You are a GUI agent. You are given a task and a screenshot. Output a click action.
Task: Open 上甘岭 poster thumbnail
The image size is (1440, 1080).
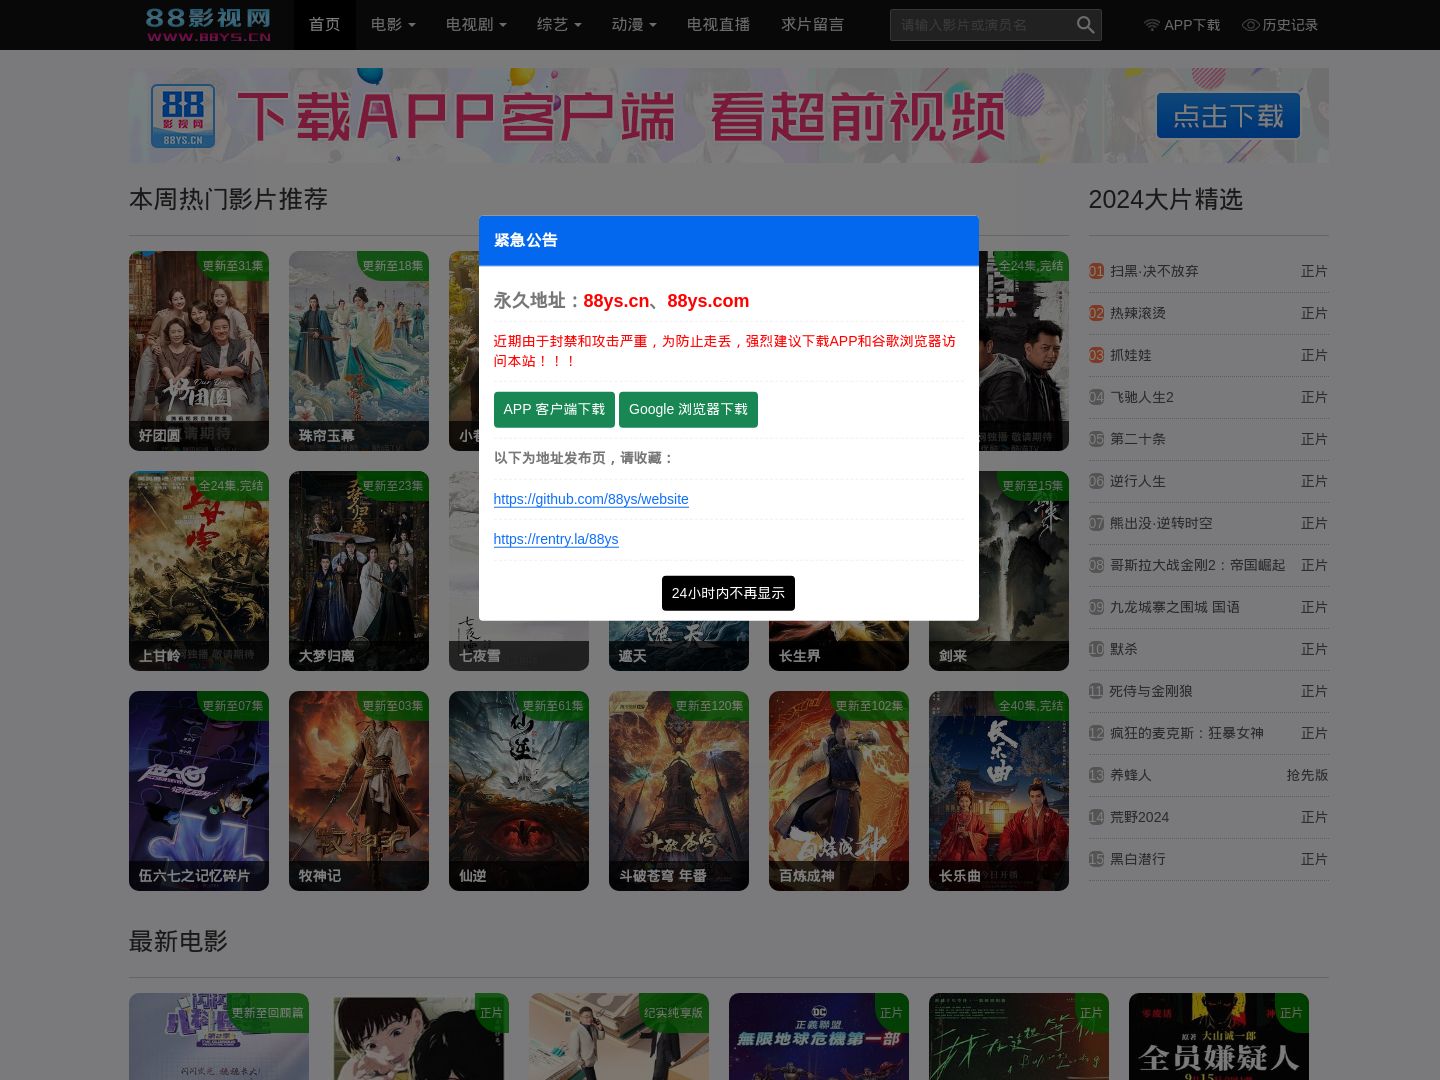pyautogui.click(x=199, y=571)
